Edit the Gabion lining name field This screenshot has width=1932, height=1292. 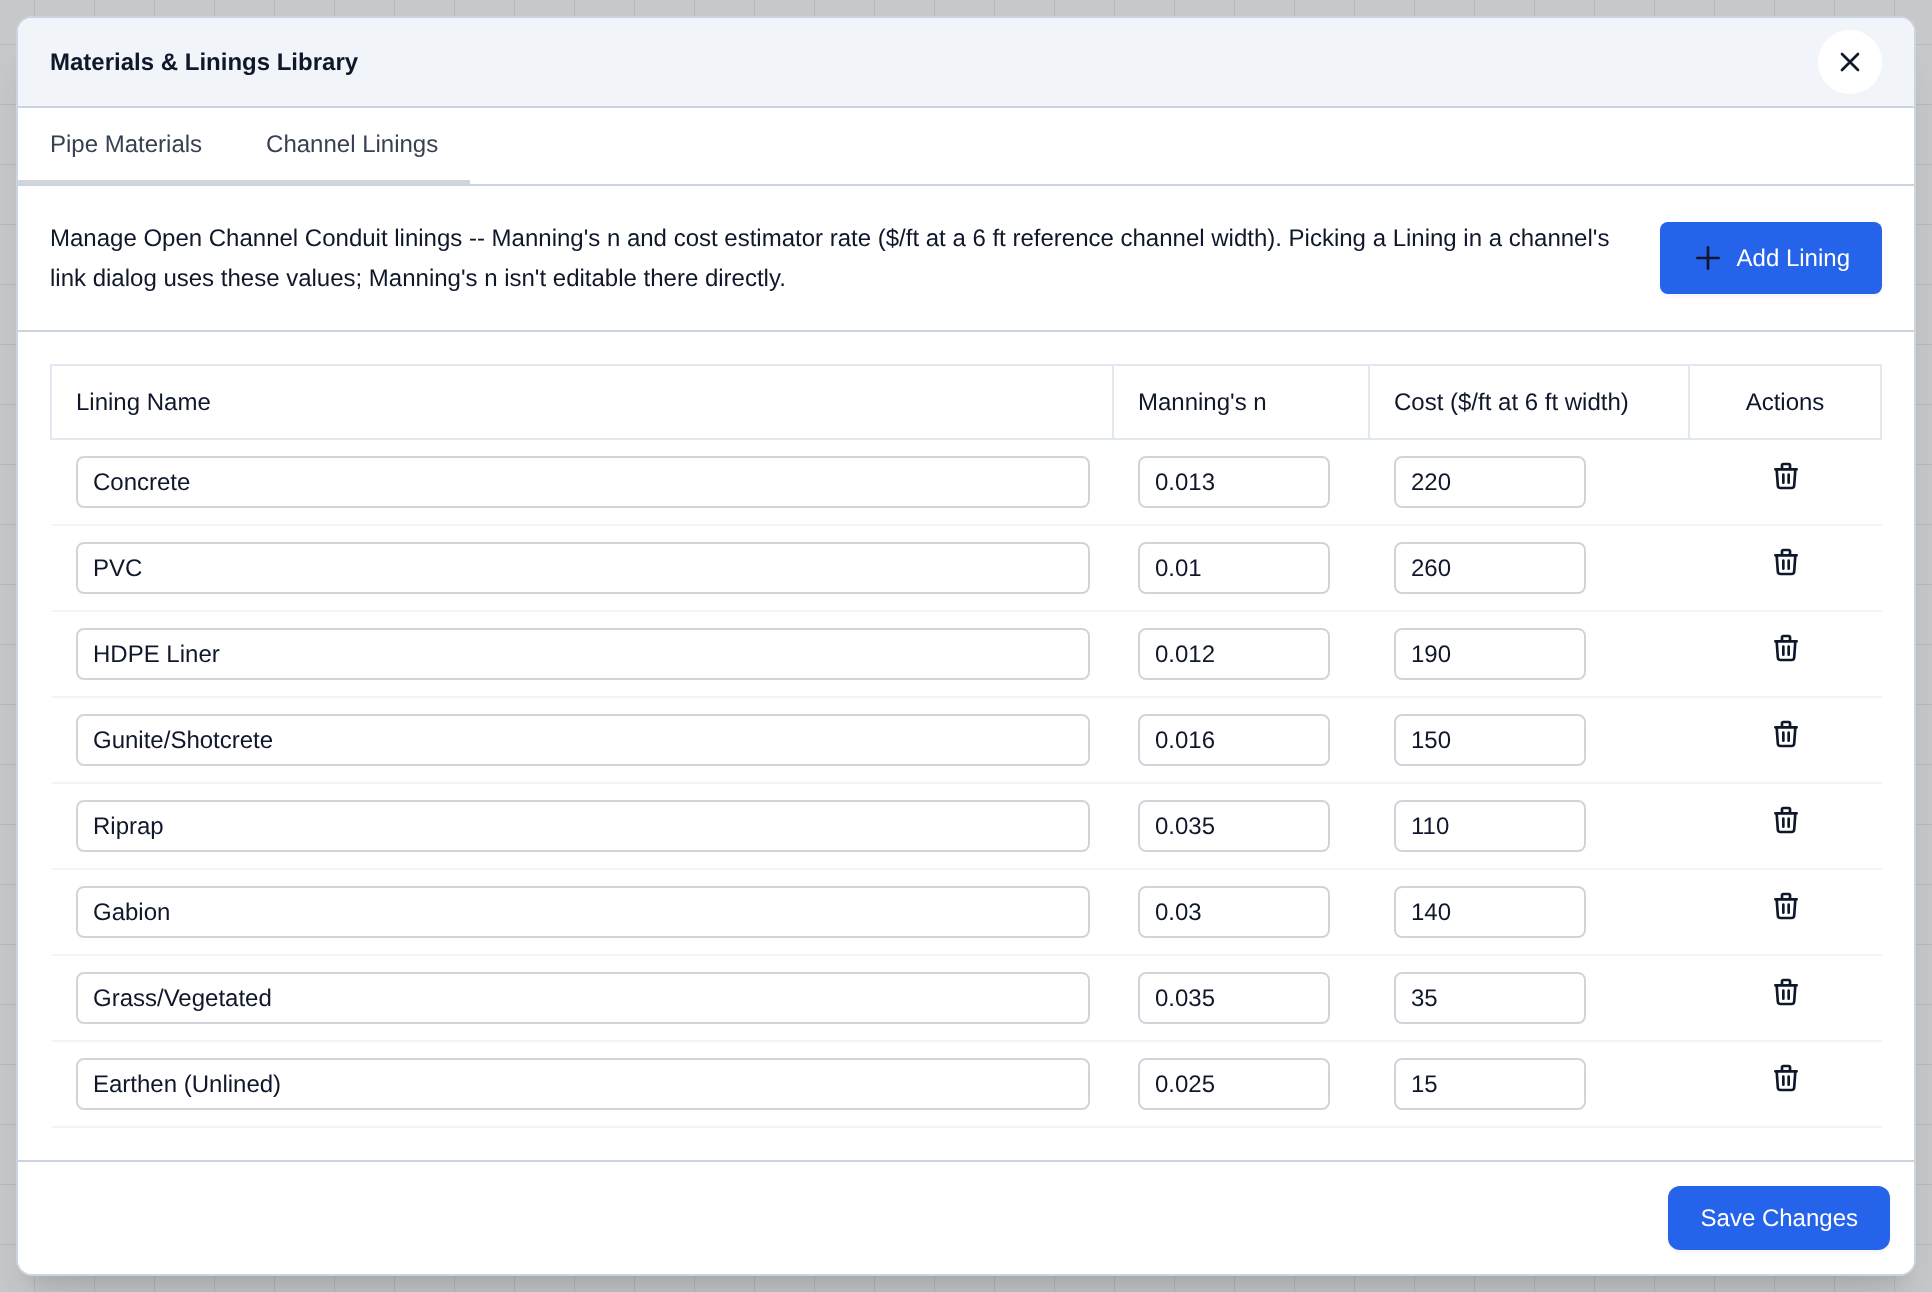click(x=582, y=912)
